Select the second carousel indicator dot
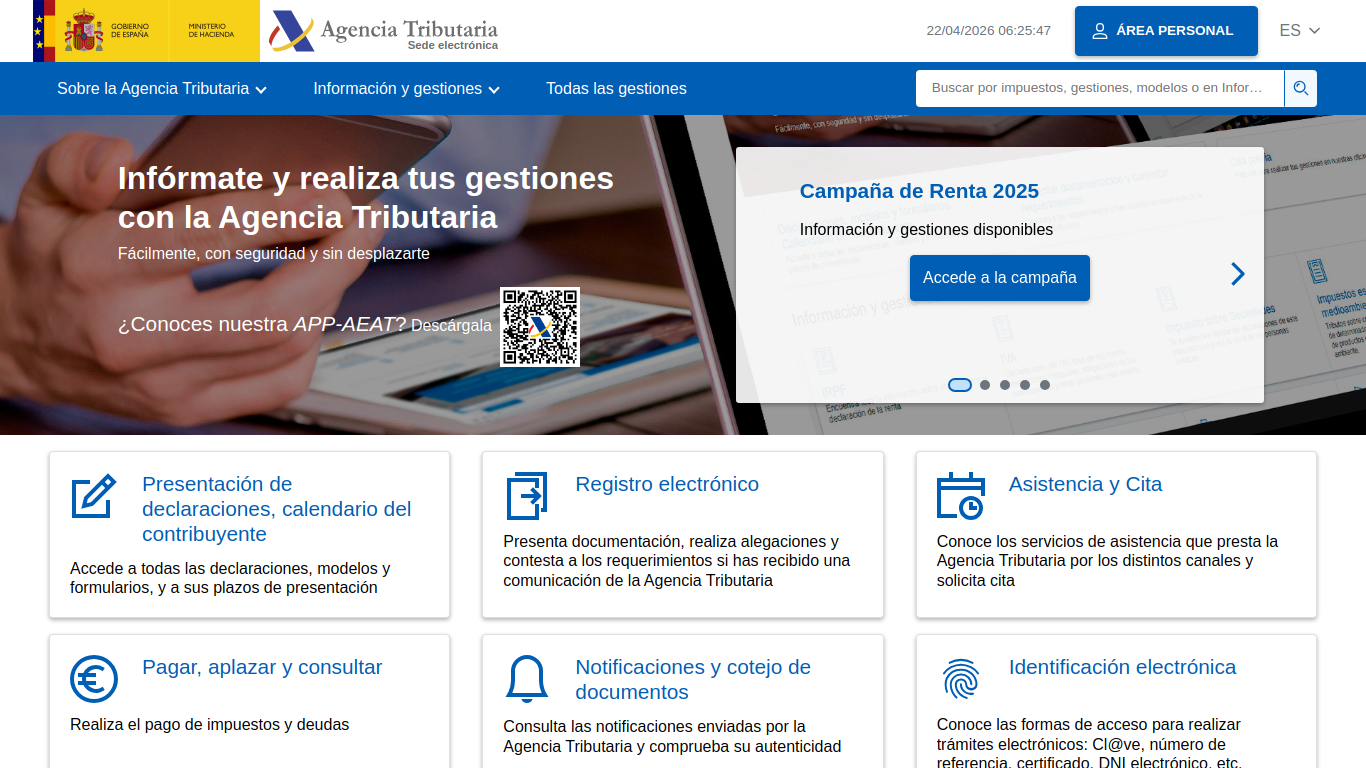1366x768 pixels. coord(985,385)
